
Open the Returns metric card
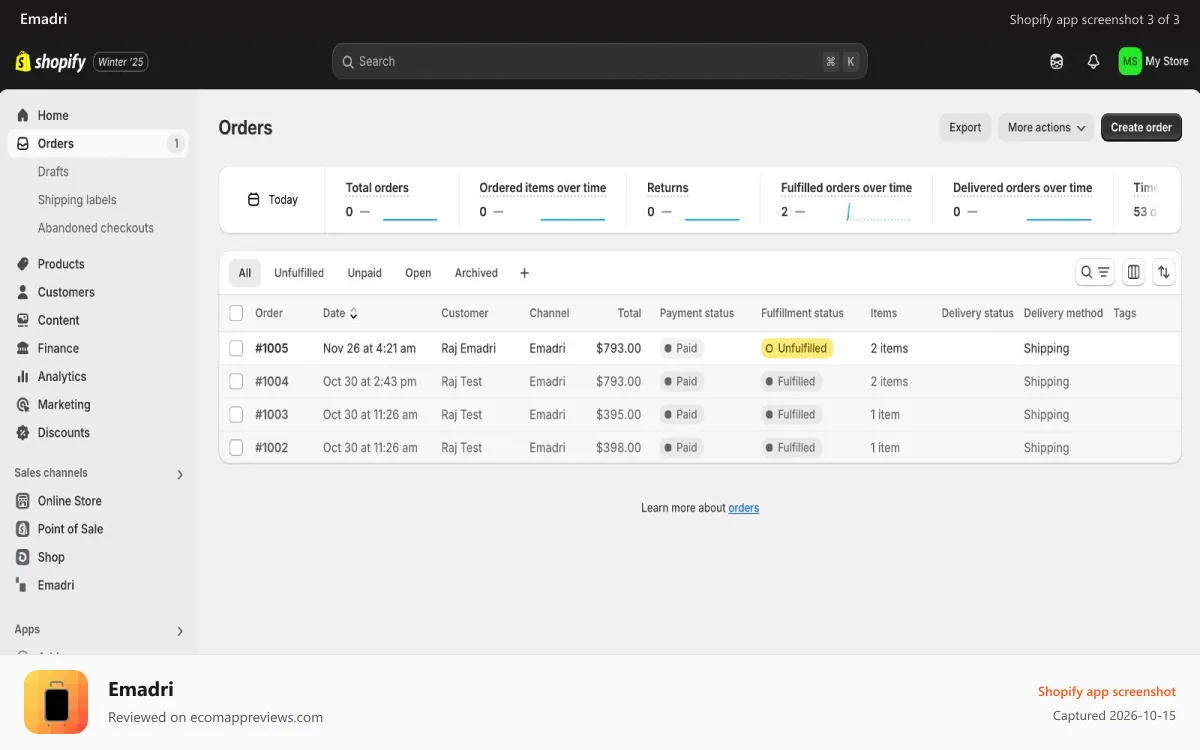pyautogui.click(x=693, y=200)
